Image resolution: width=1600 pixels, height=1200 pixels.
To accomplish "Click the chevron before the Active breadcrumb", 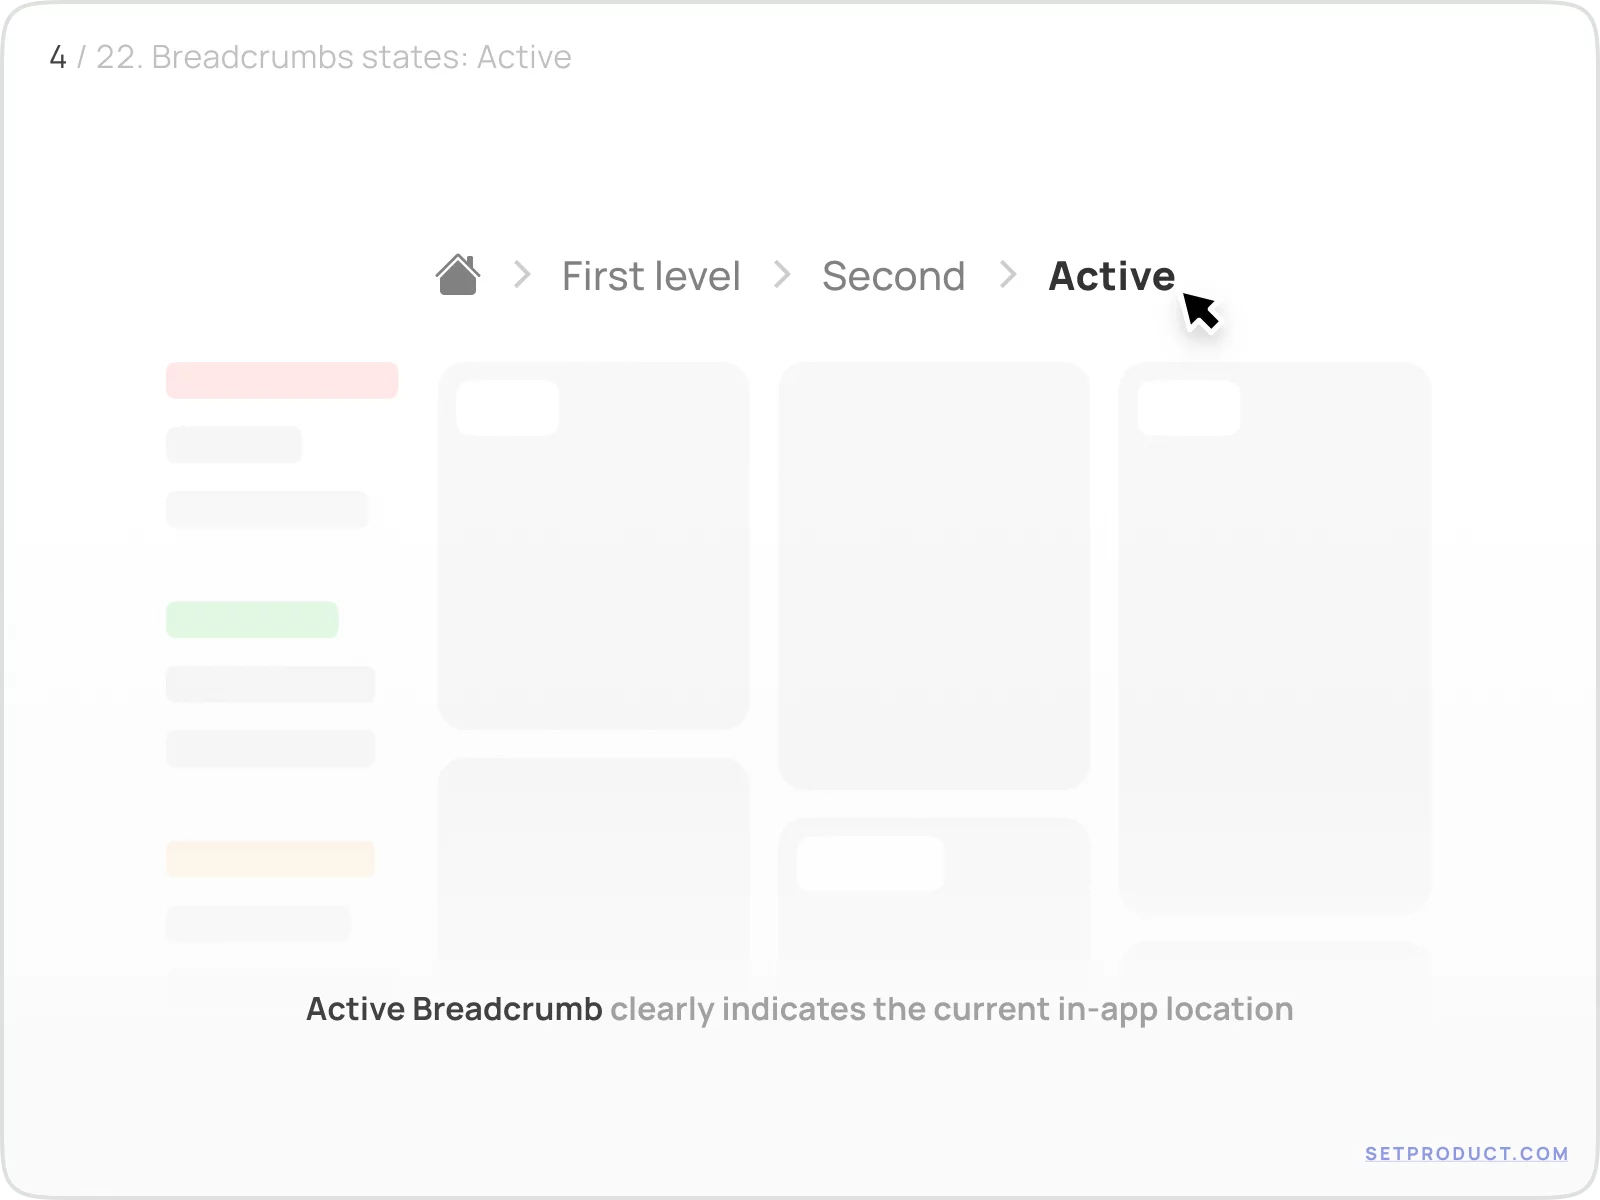I will coord(1007,277).
